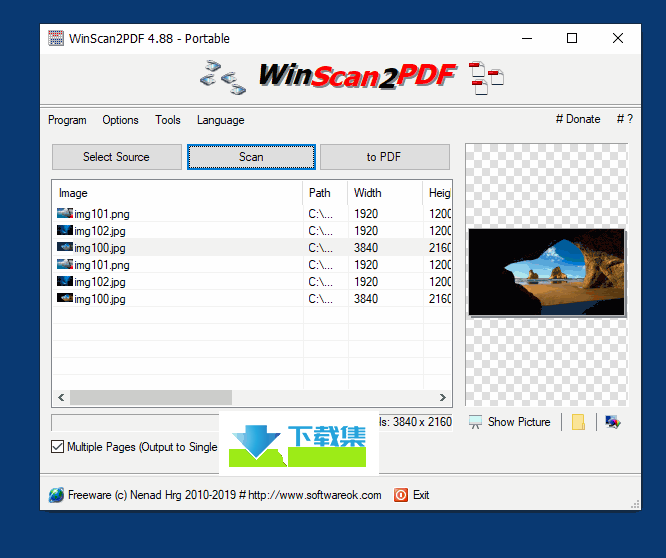666x558 pixels.
Task: Click the Image column header
Action: point(178,193)
